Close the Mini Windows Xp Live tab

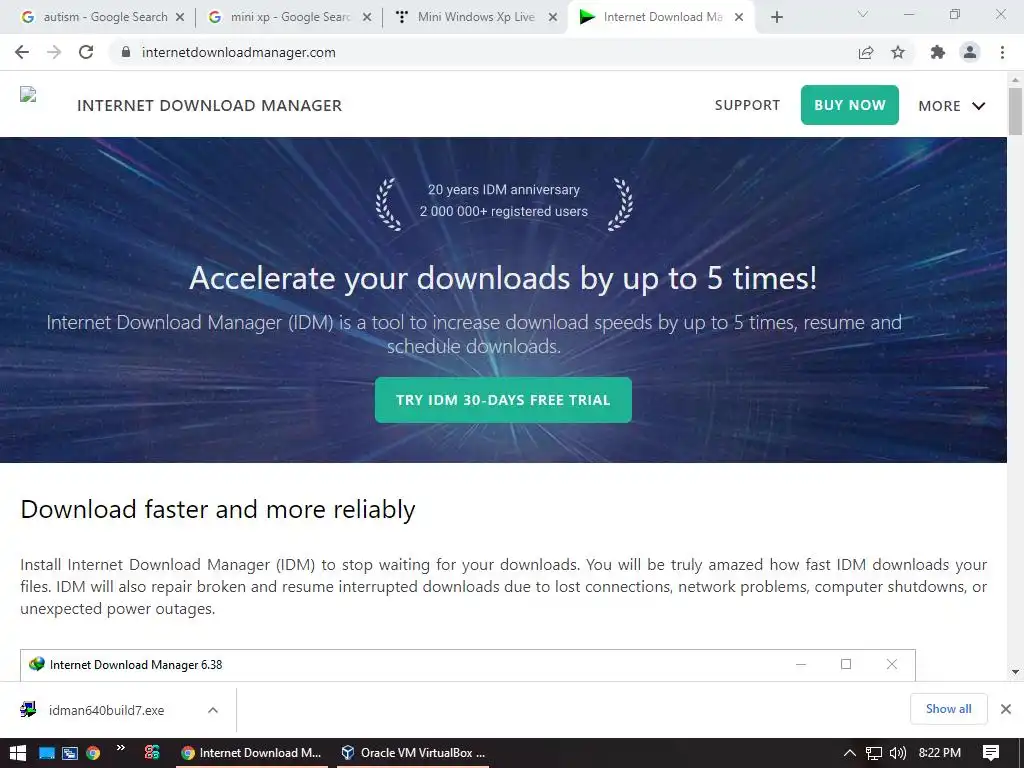[x=552, y=18]
